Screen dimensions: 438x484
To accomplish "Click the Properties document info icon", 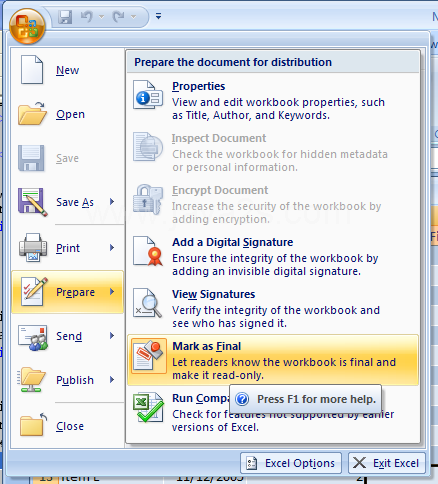I will click(148, 94).
